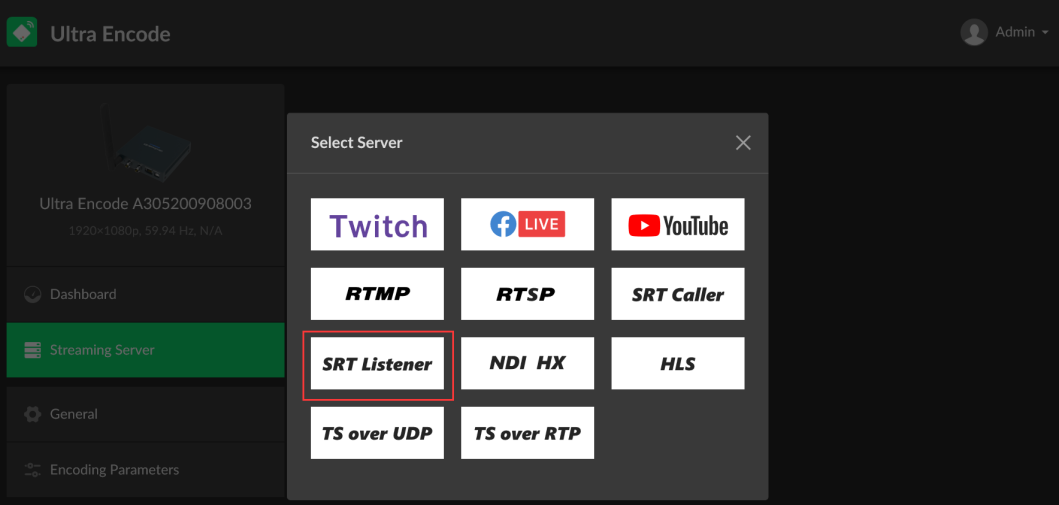
Task: Choose the Facebook Live server tile
Action: click(x=527, y=224)
